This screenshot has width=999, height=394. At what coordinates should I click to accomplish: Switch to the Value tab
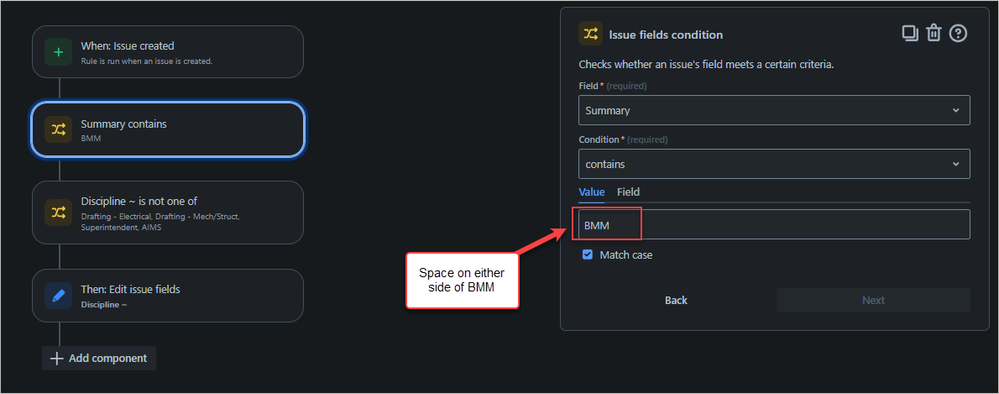click(x=591, y=192)
